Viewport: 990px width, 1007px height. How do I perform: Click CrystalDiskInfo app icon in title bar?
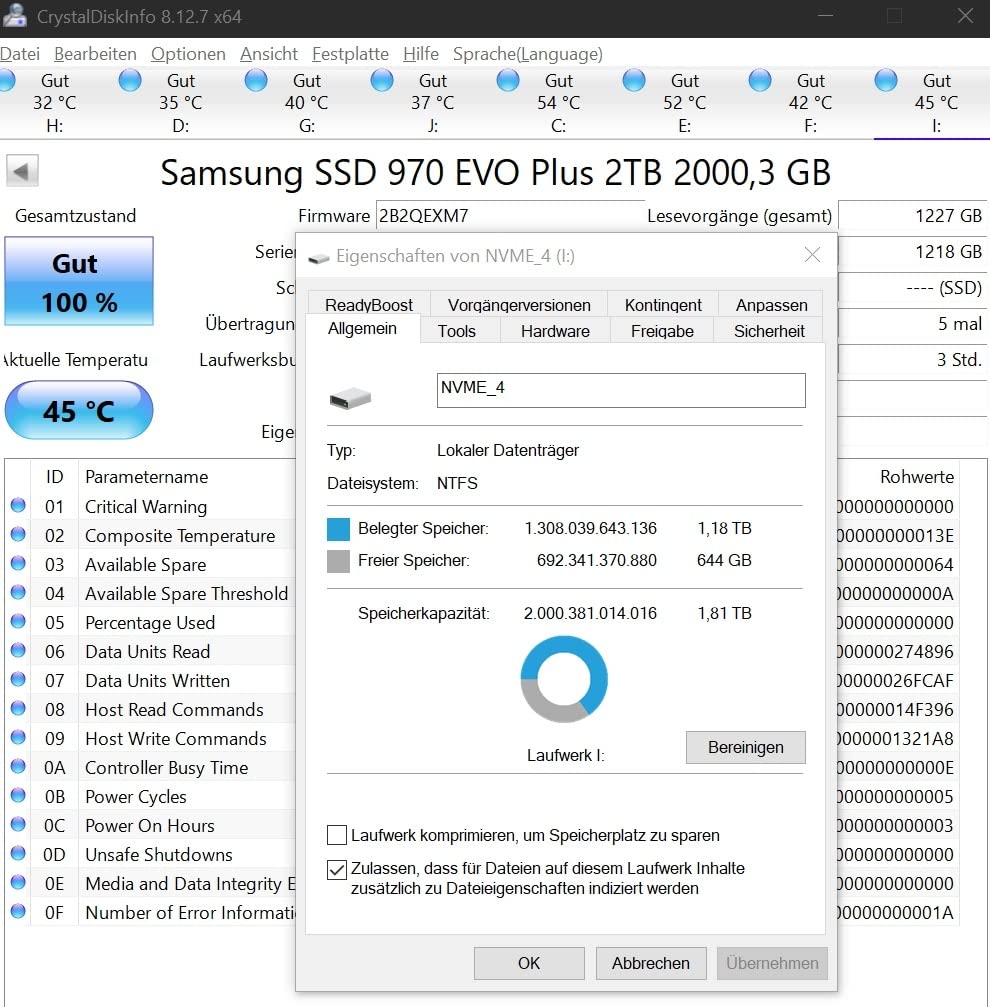pyautogui.click(x=14, y=15)
